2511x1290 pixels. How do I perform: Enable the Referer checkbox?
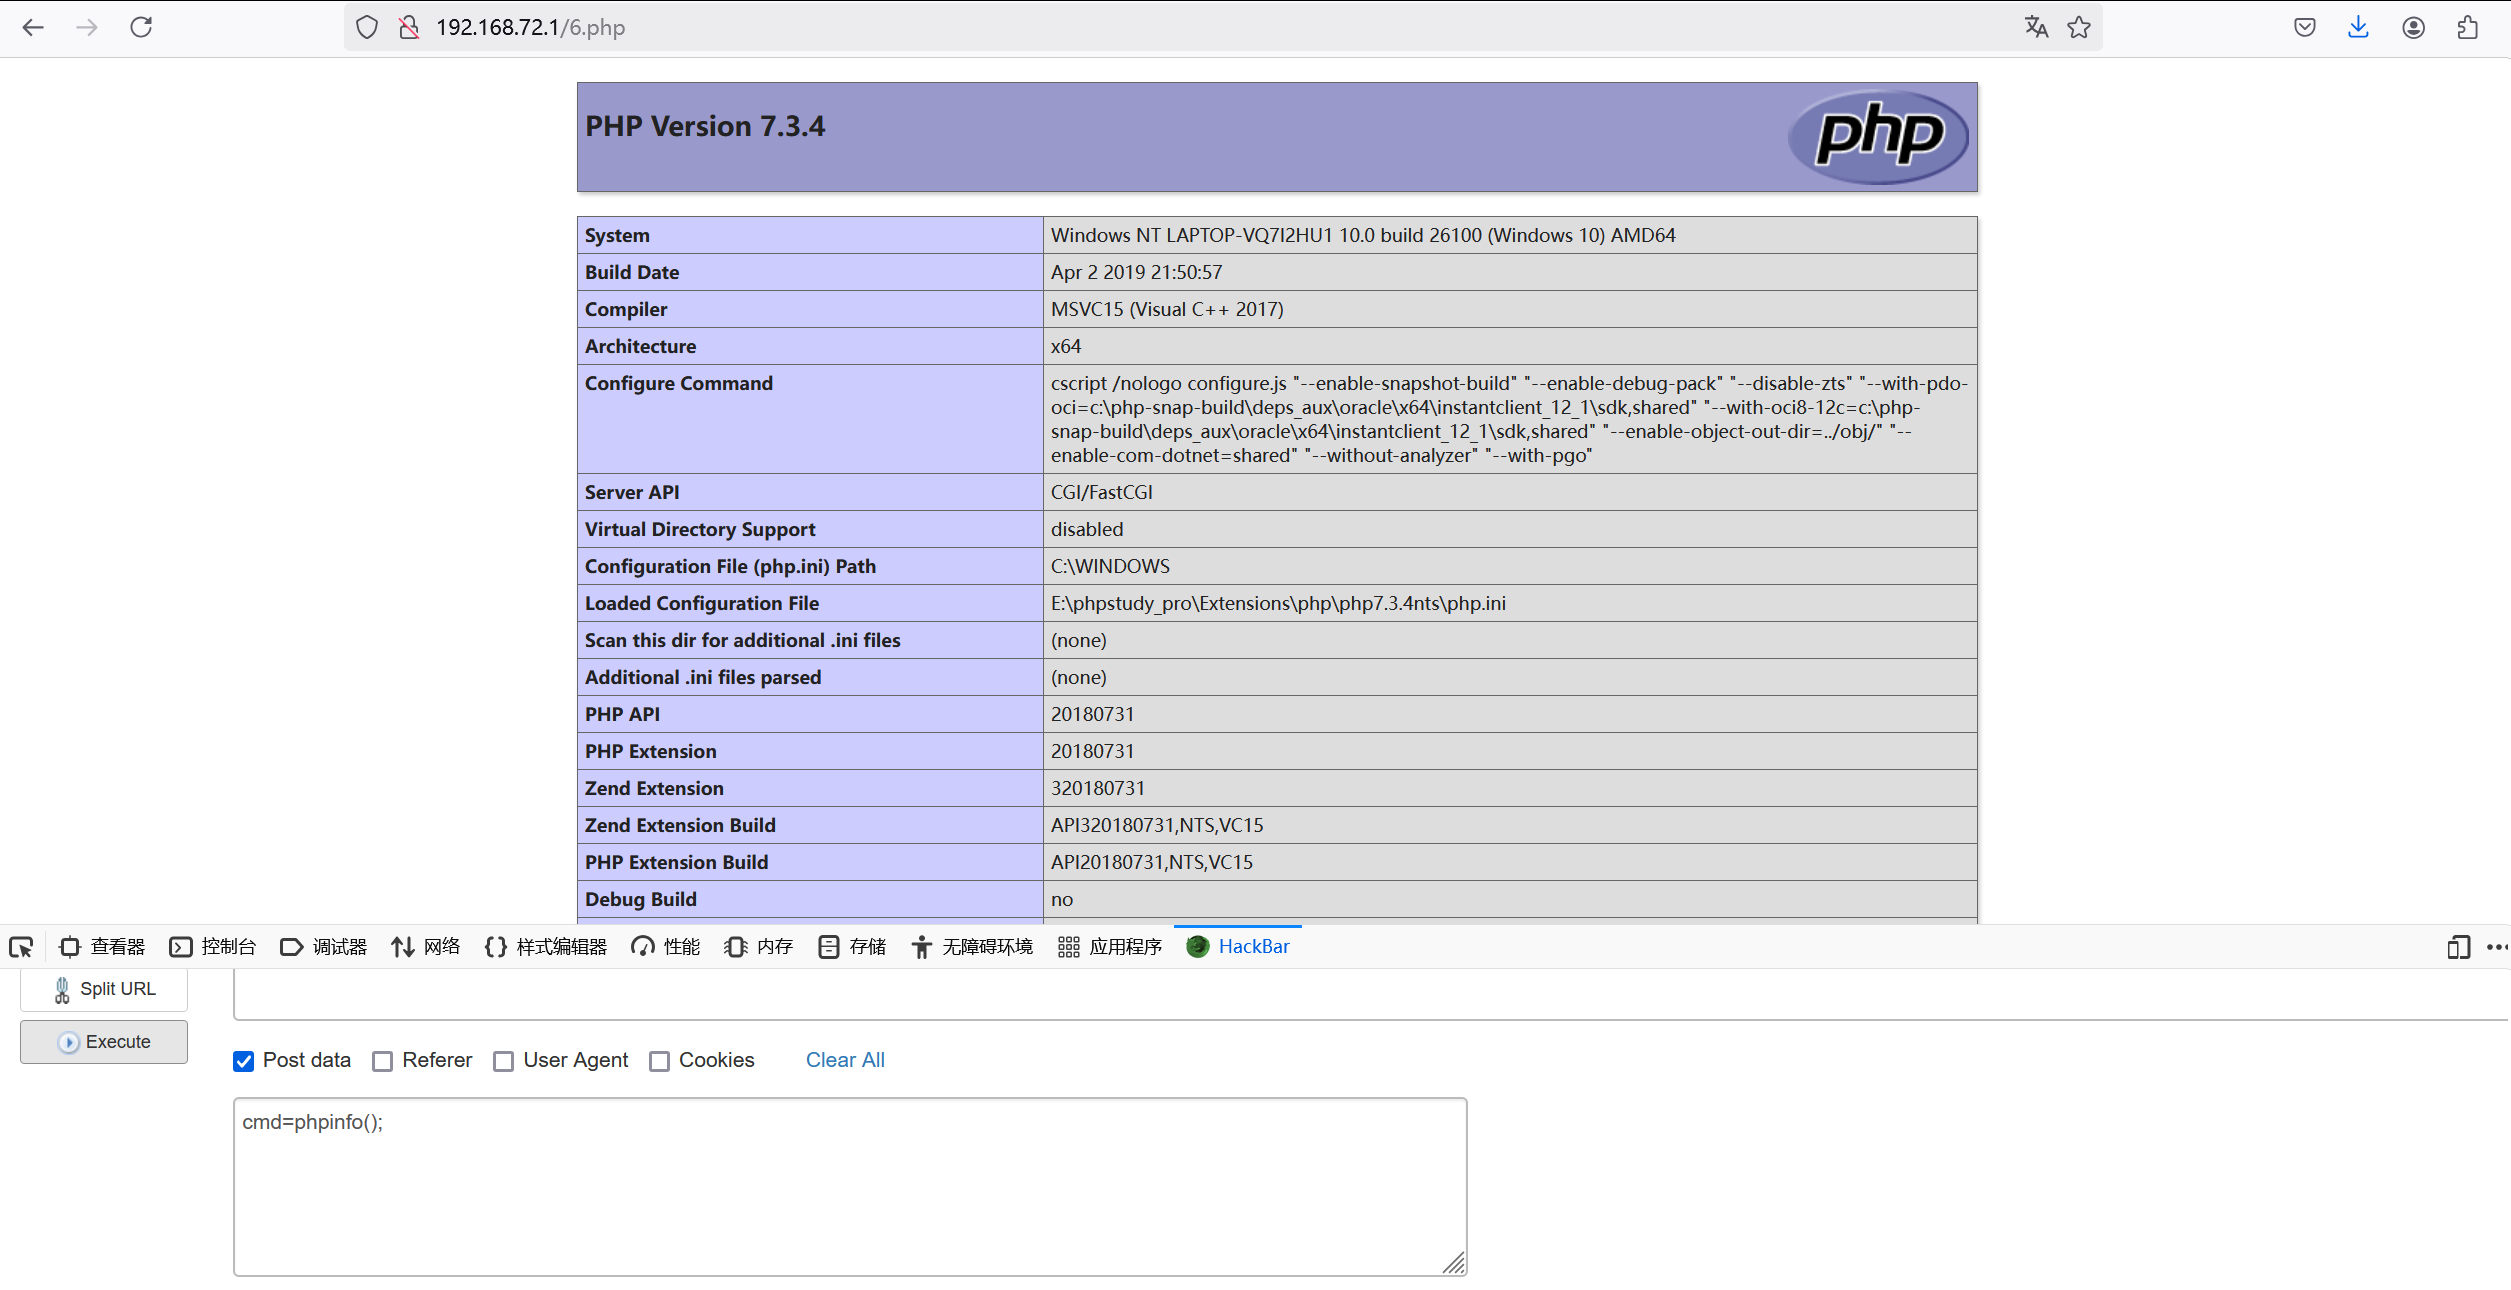pos(382,1061)
